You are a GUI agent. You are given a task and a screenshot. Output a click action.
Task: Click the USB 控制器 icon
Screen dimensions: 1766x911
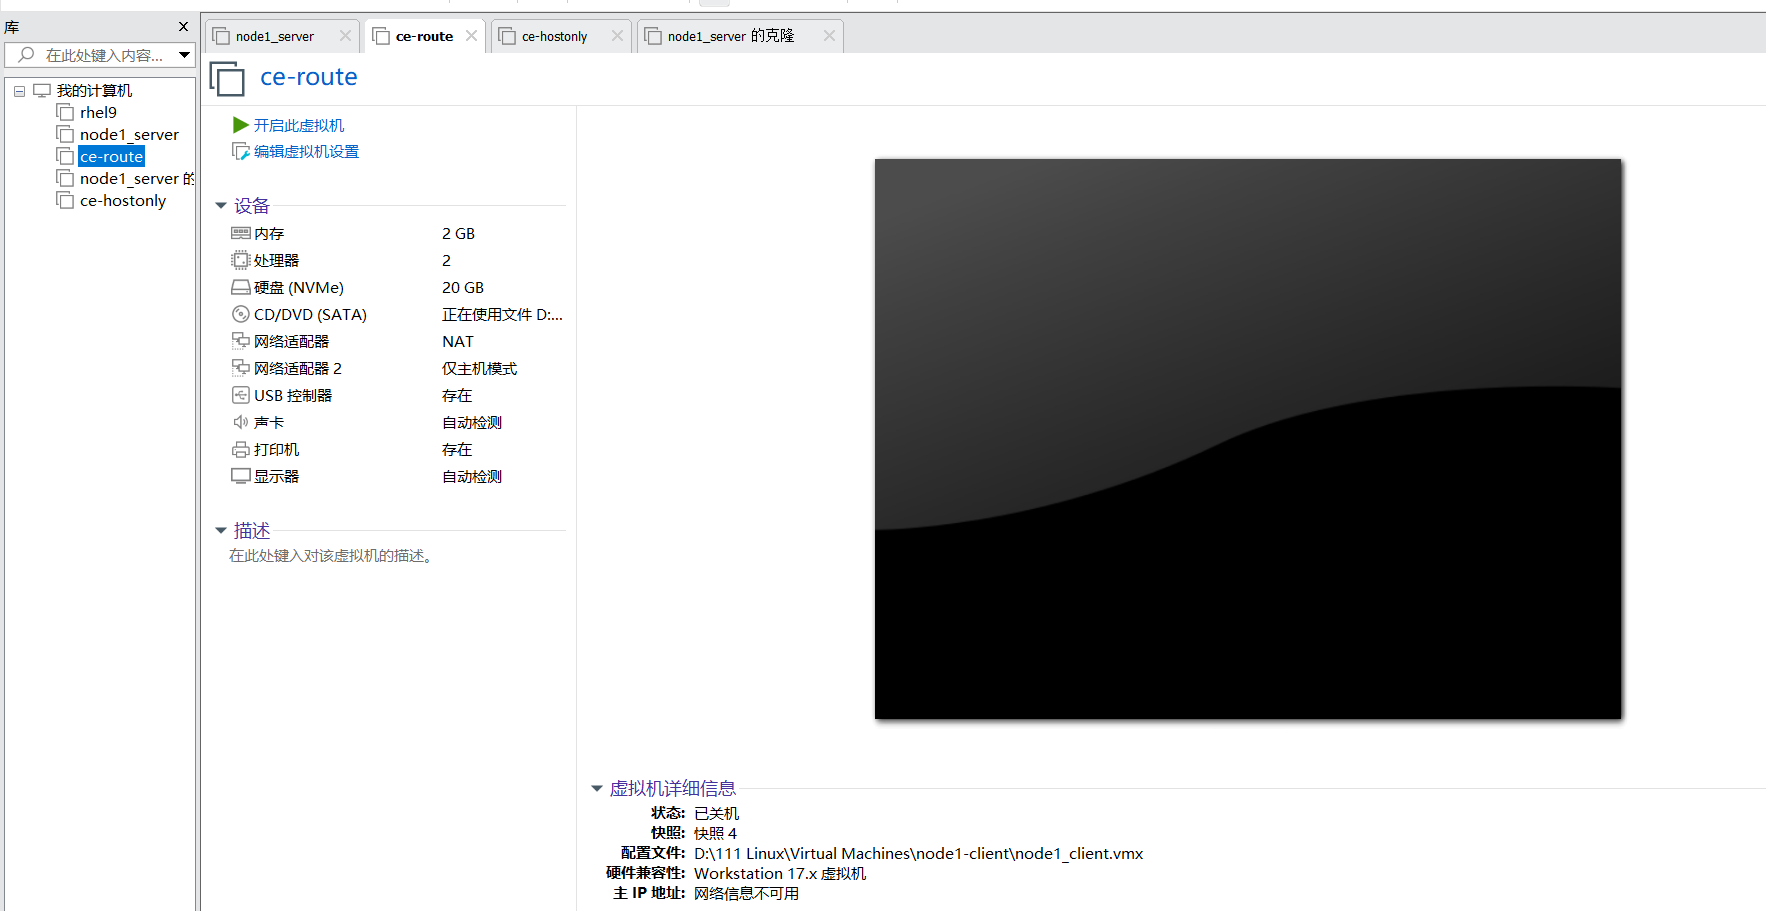[x=240, y=395]
